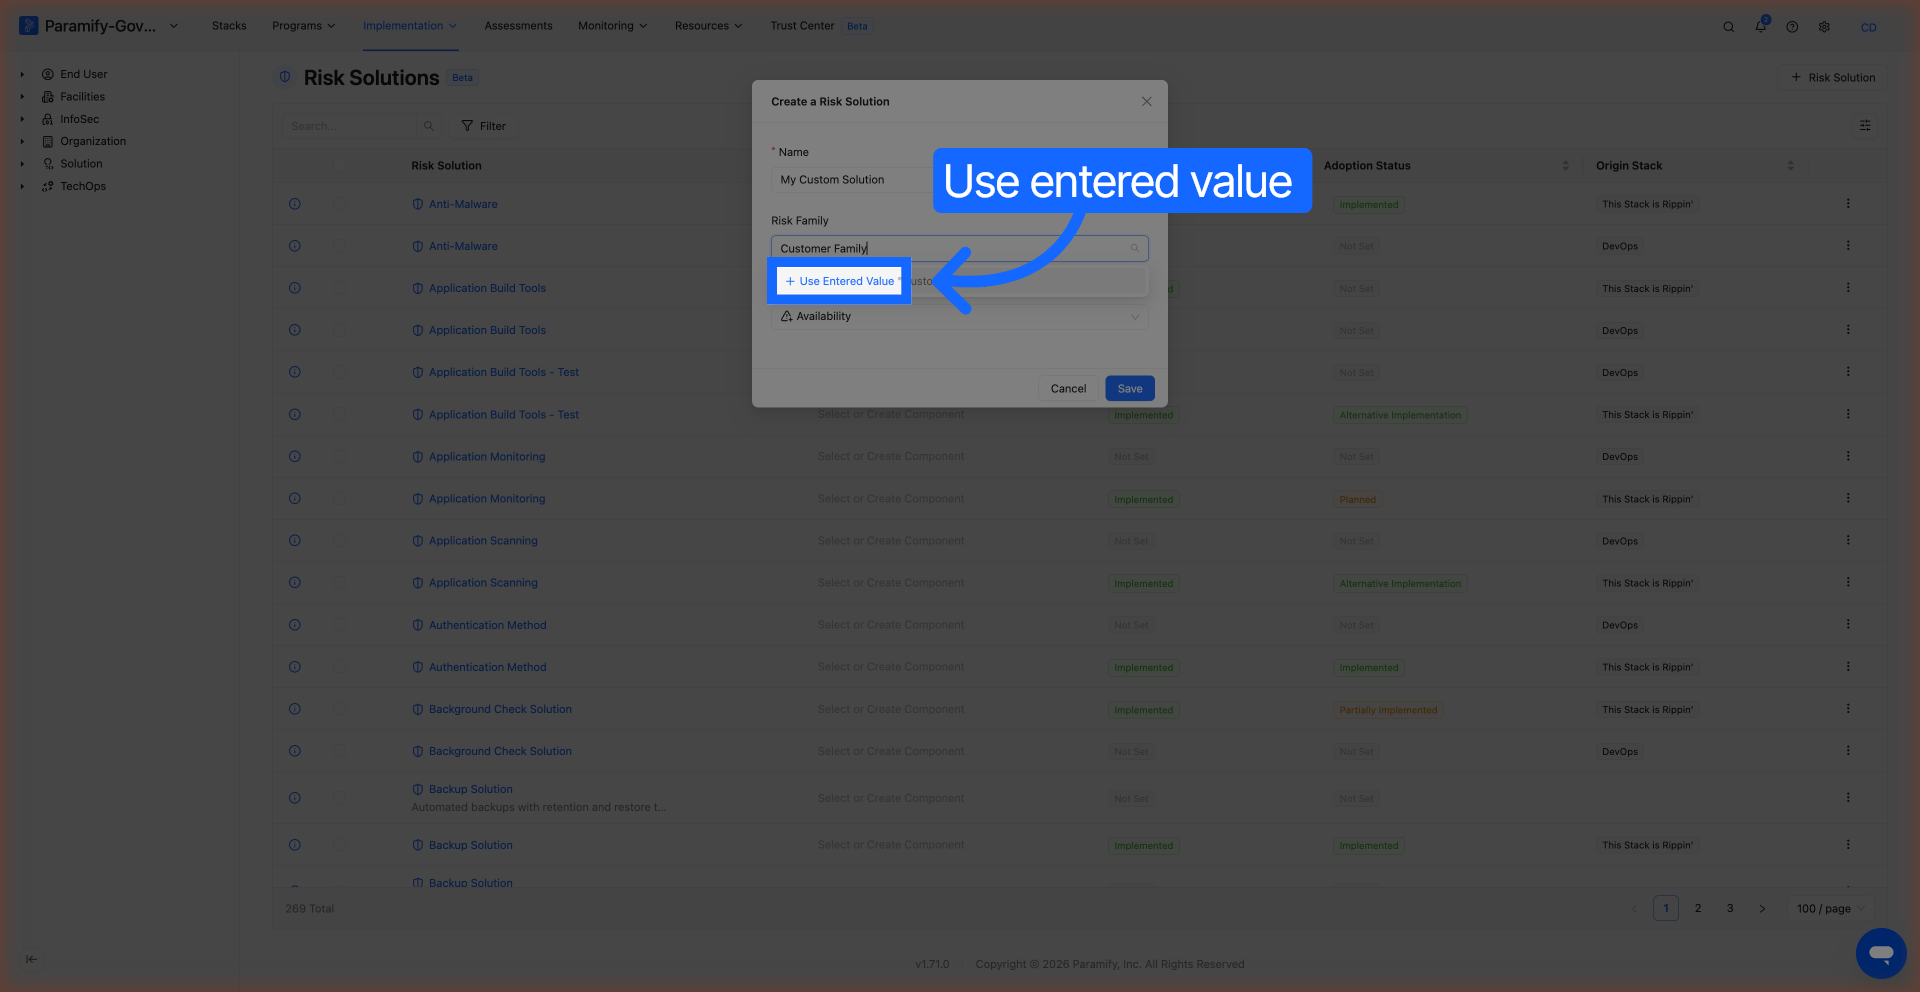Screen dimensions: 1920x992
Task: Open the Availability dropdown
Action: (959, 316)
